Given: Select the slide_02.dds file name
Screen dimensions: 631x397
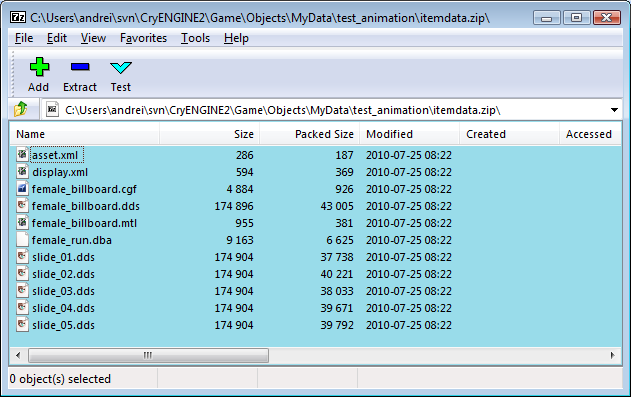Looking at the screenshot, I should click(x=63, y=274).
